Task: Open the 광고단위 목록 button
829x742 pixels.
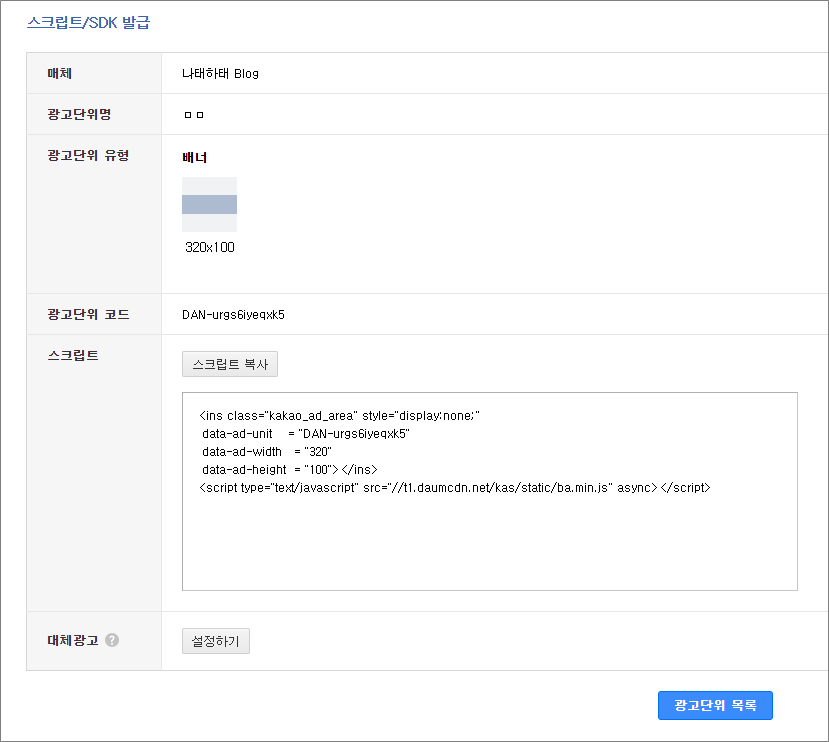Action: pos(715,705)
